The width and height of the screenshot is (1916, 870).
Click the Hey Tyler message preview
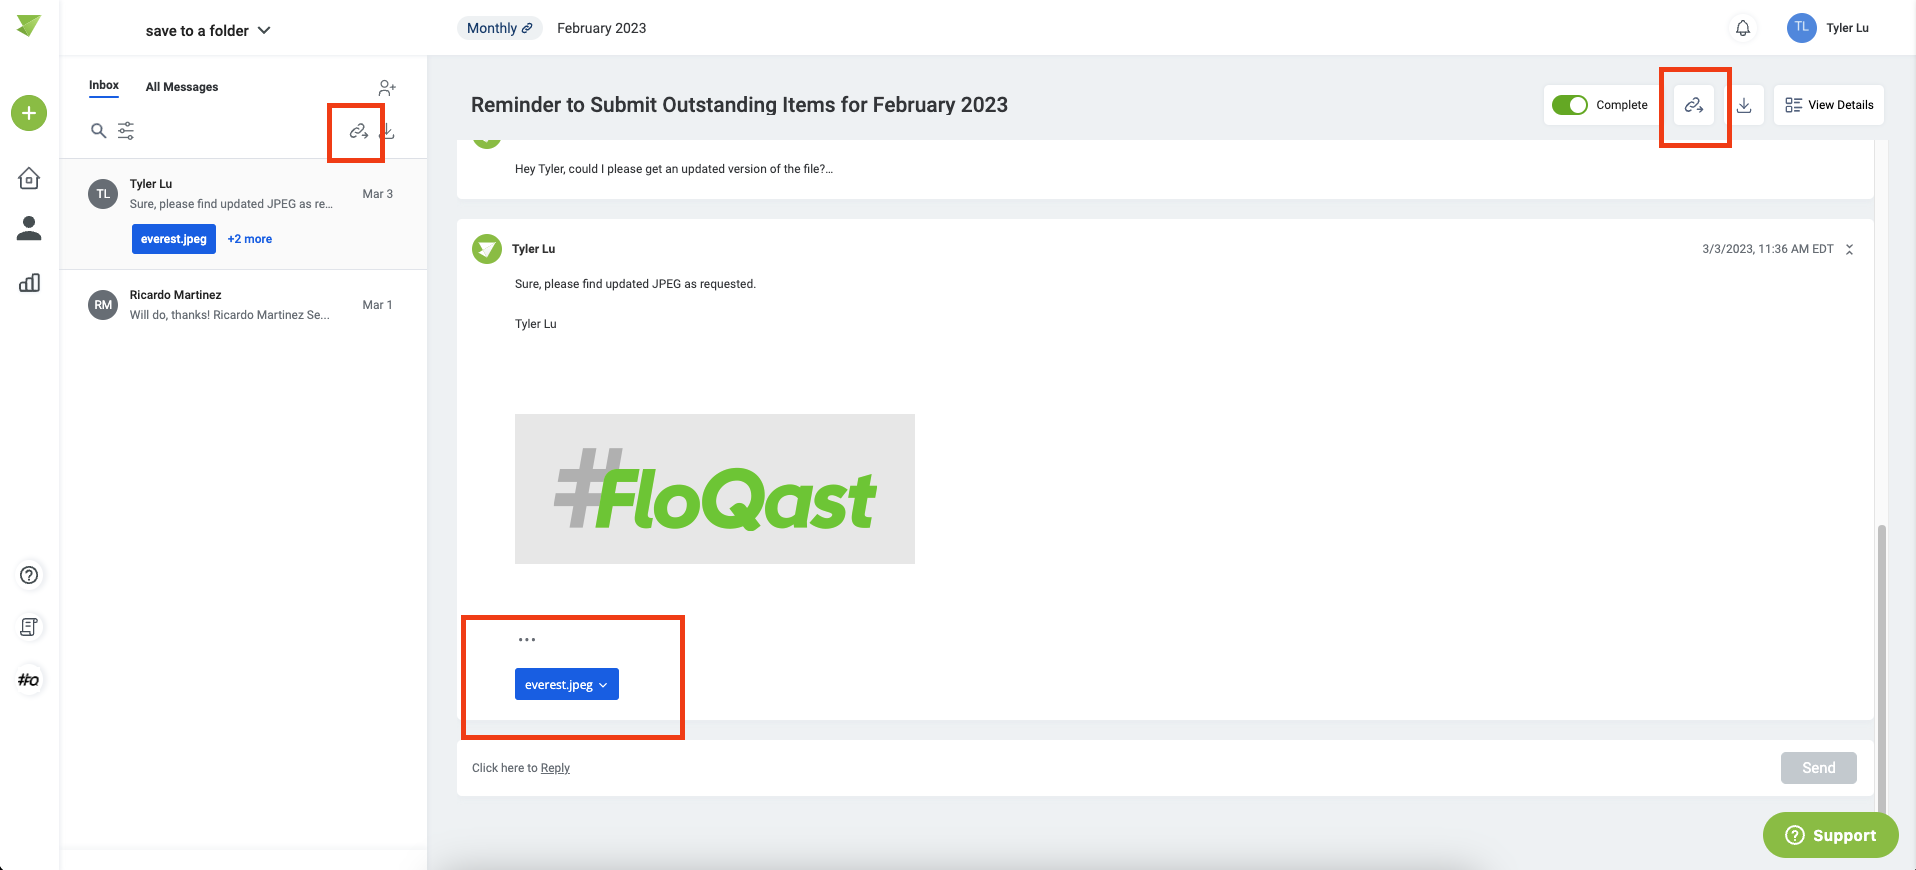(674, 169)
